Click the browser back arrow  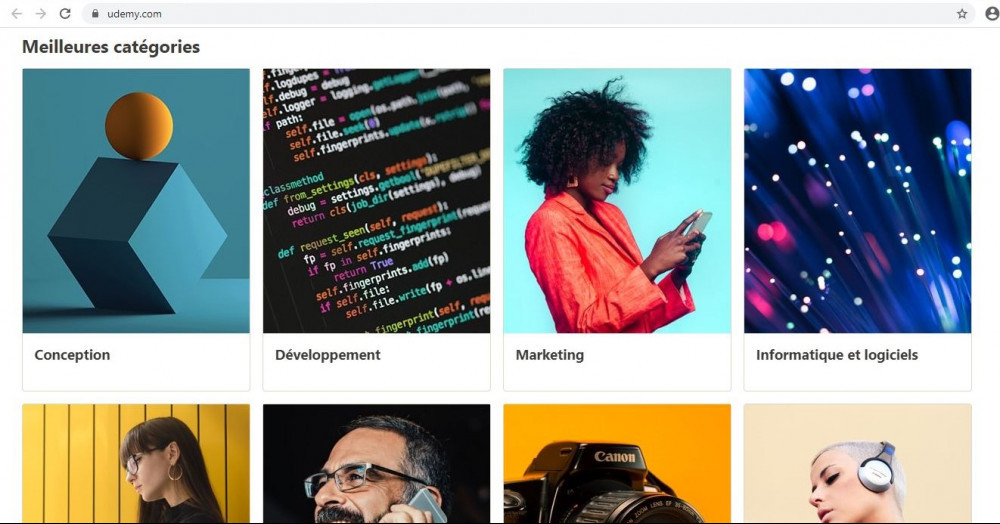coord(17,13)
